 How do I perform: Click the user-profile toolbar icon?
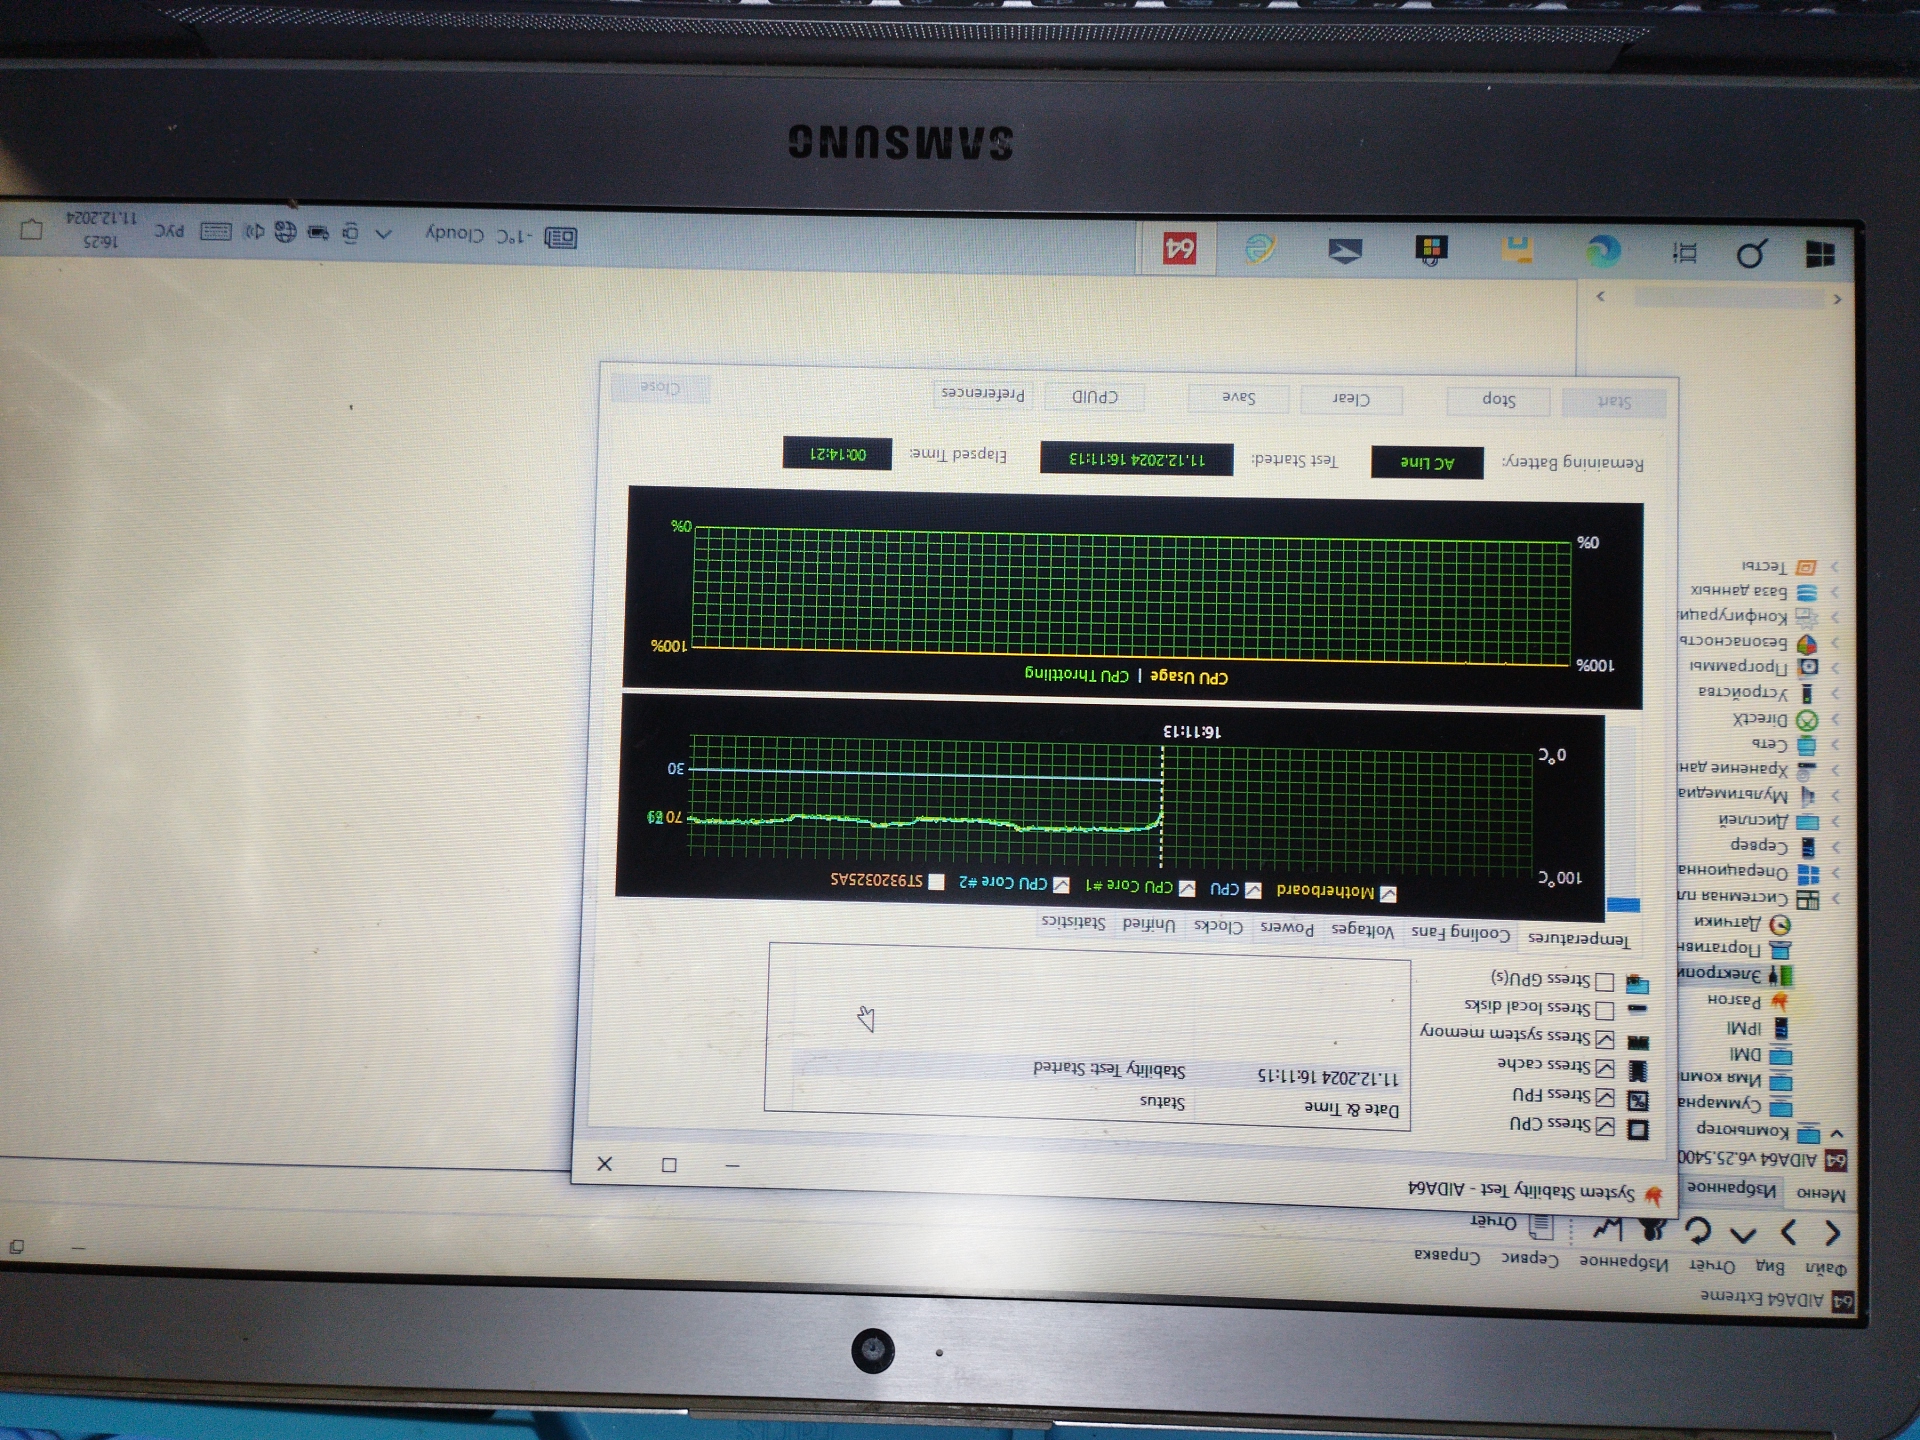click(x=1652, y=1228)
